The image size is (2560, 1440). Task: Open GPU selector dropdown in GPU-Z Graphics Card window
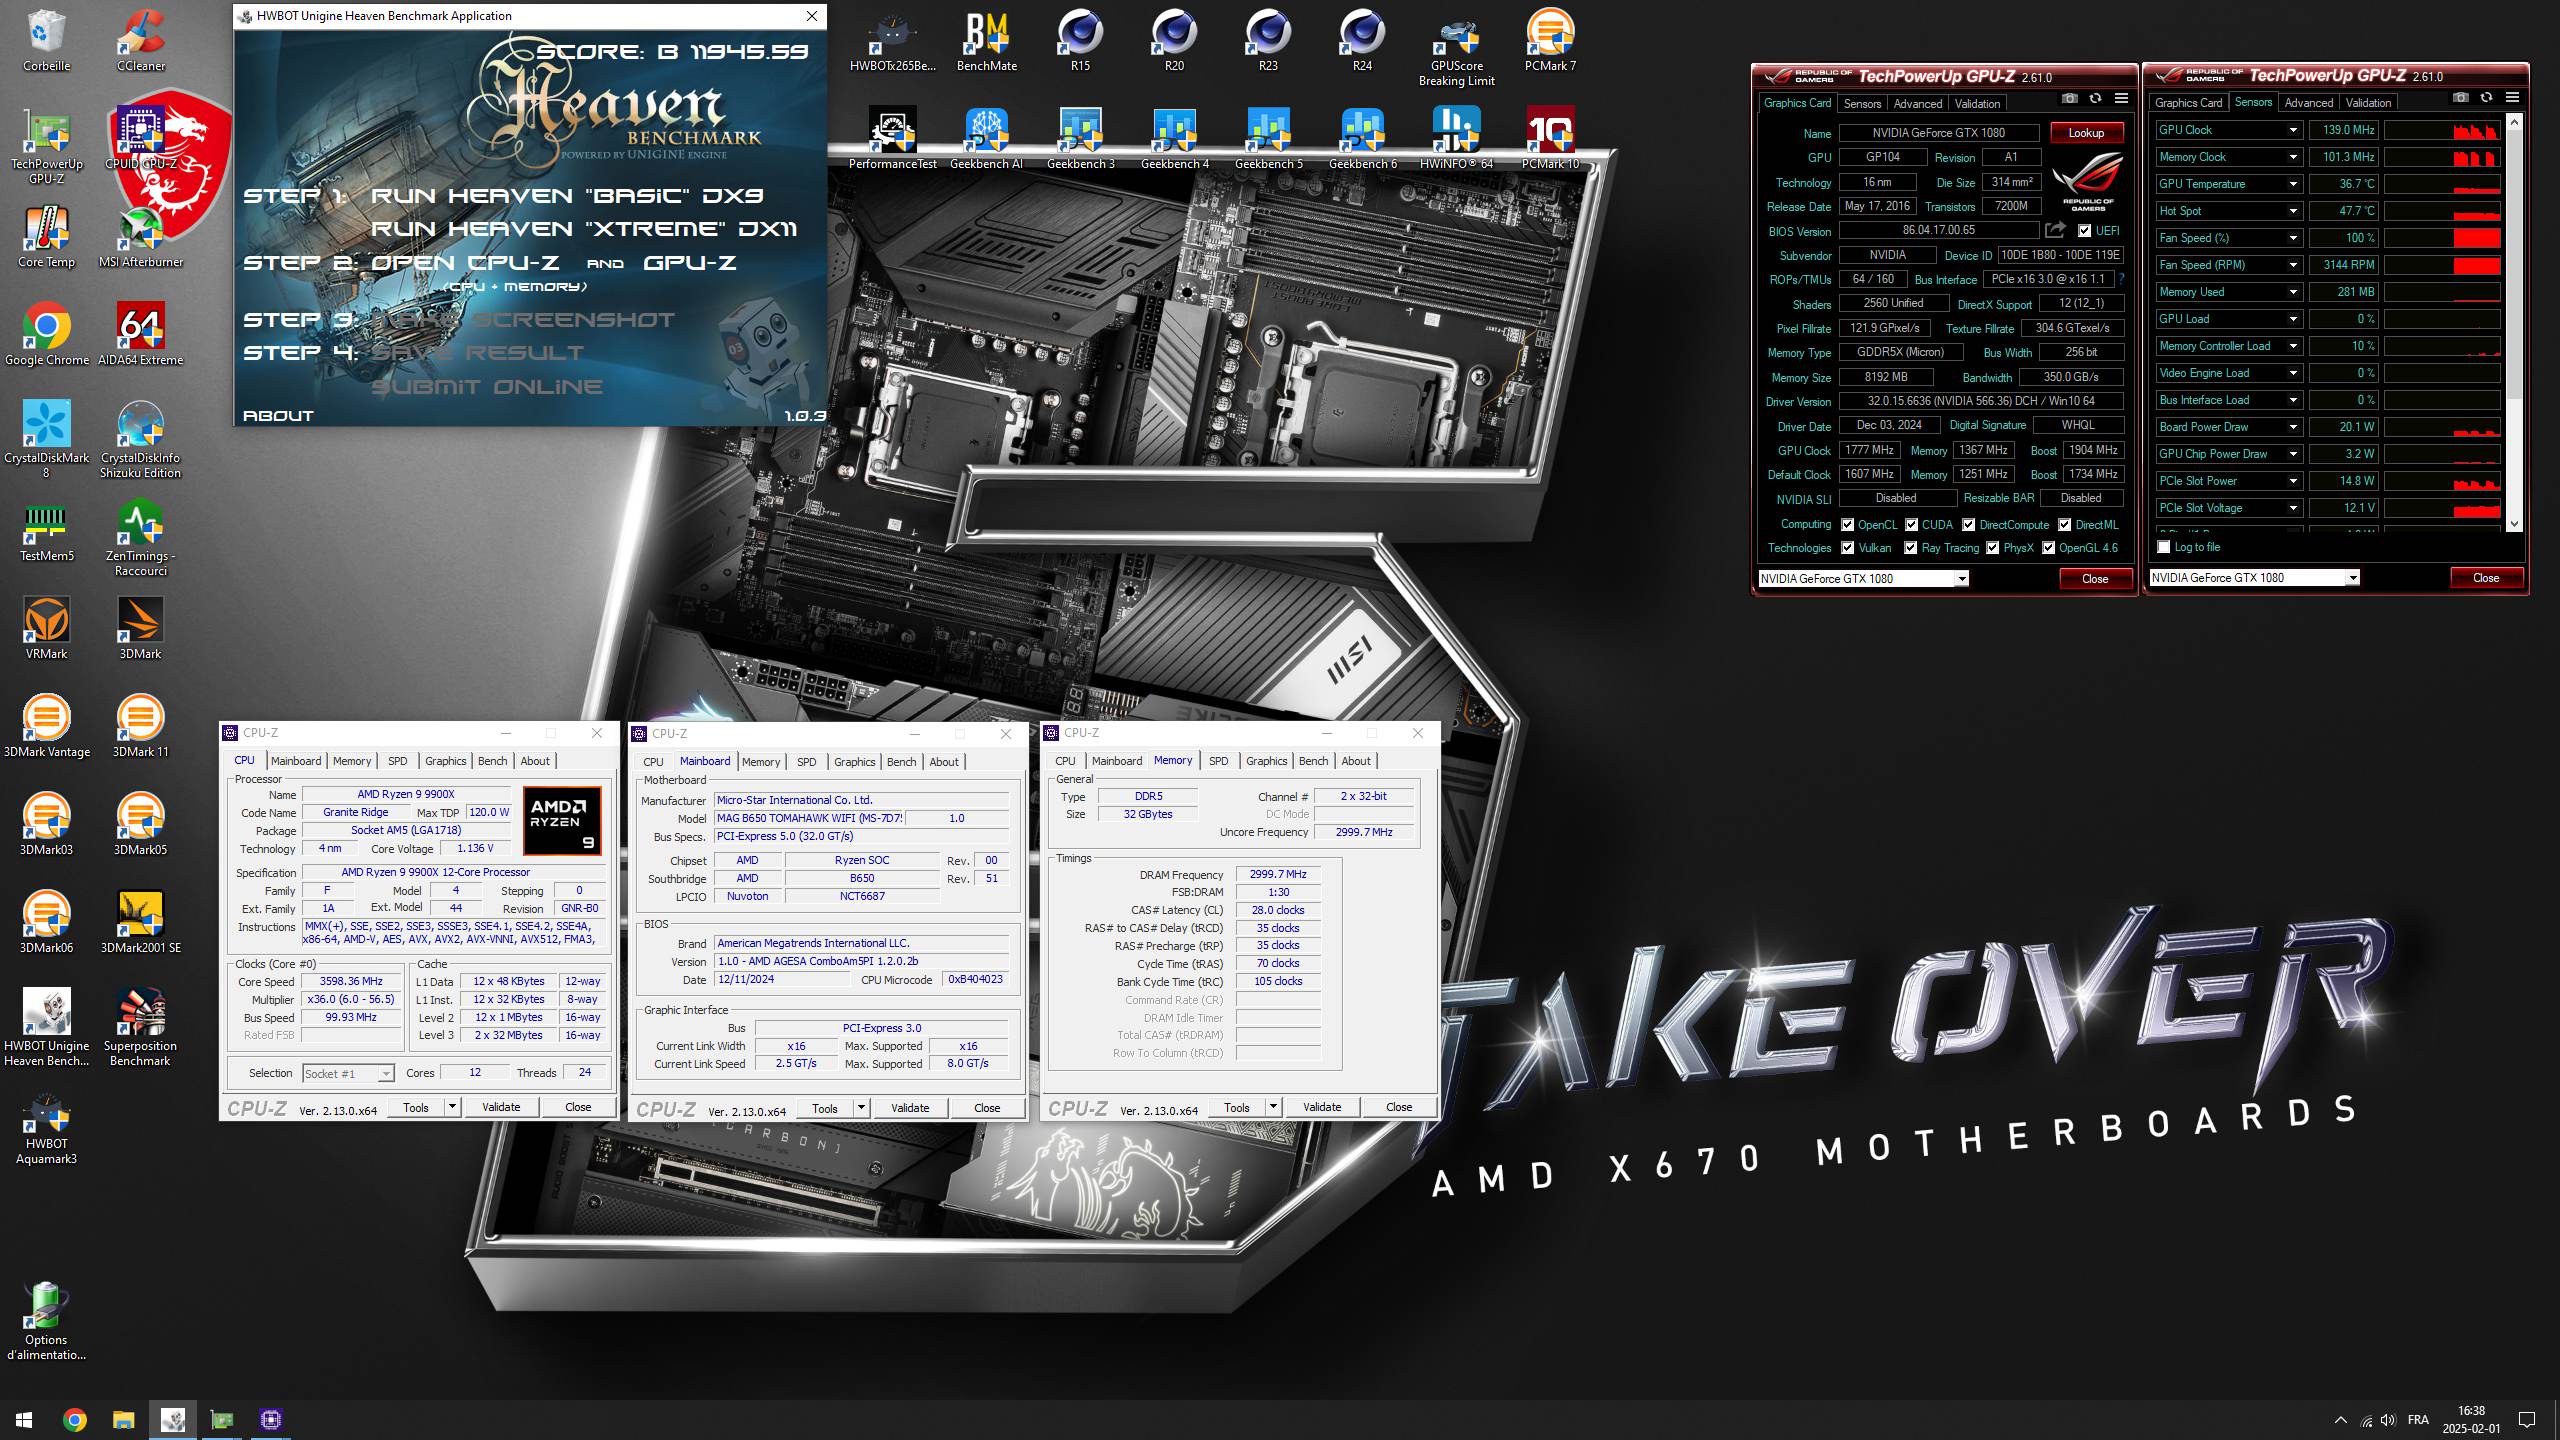click(x=1961, y=579)
